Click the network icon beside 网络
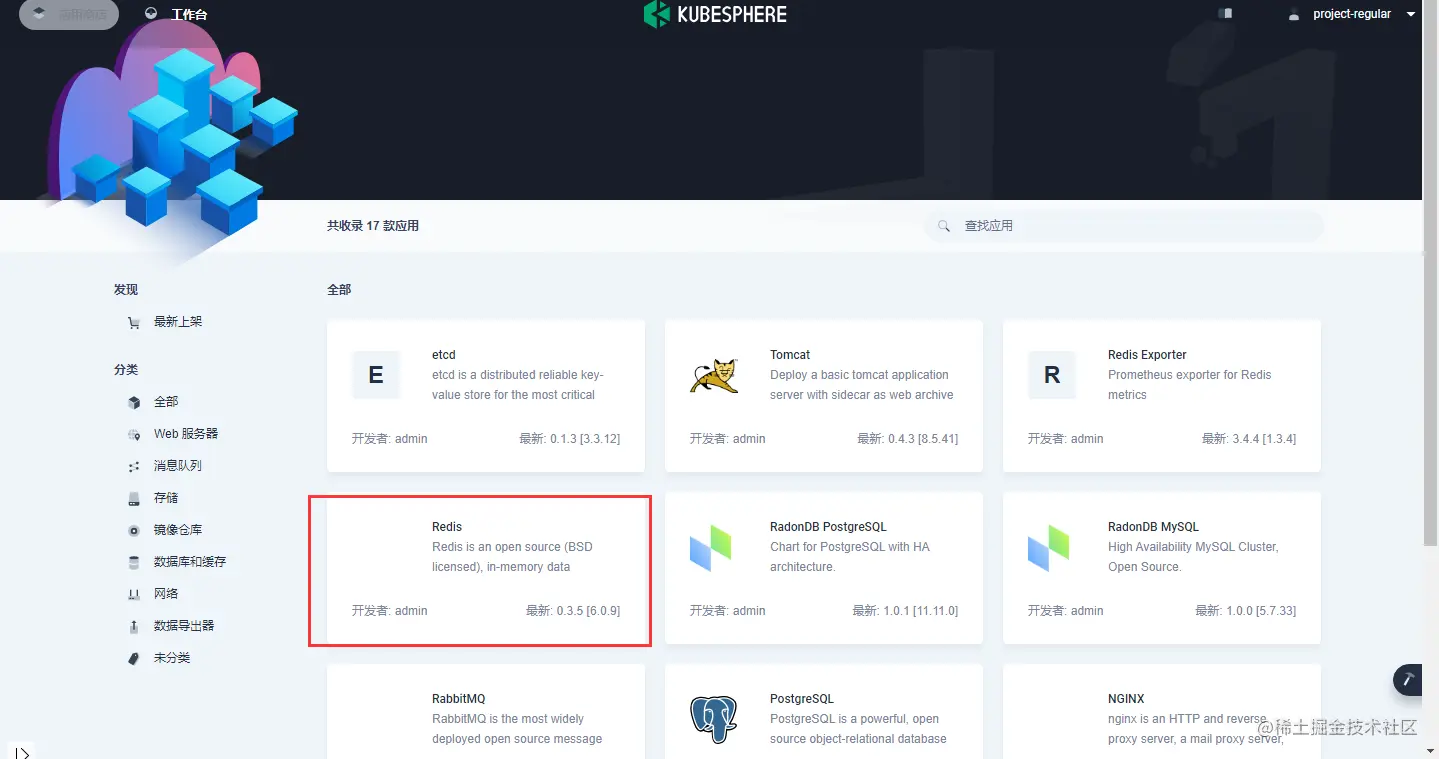The width and height of the screenshot is (1439, 759). (x=134, y=594)
